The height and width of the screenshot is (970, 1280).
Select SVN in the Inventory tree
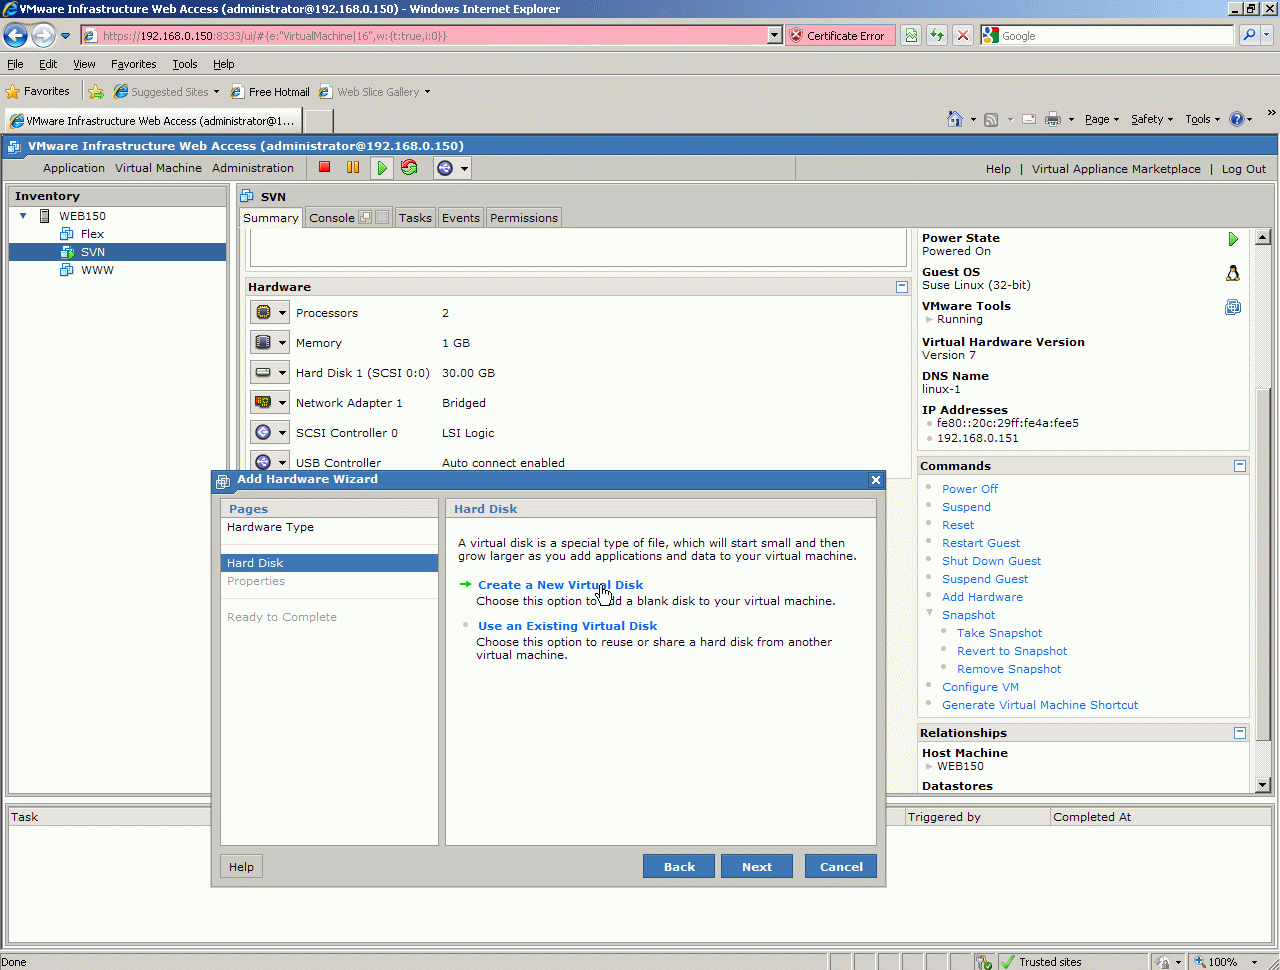[x=118, y=252]
